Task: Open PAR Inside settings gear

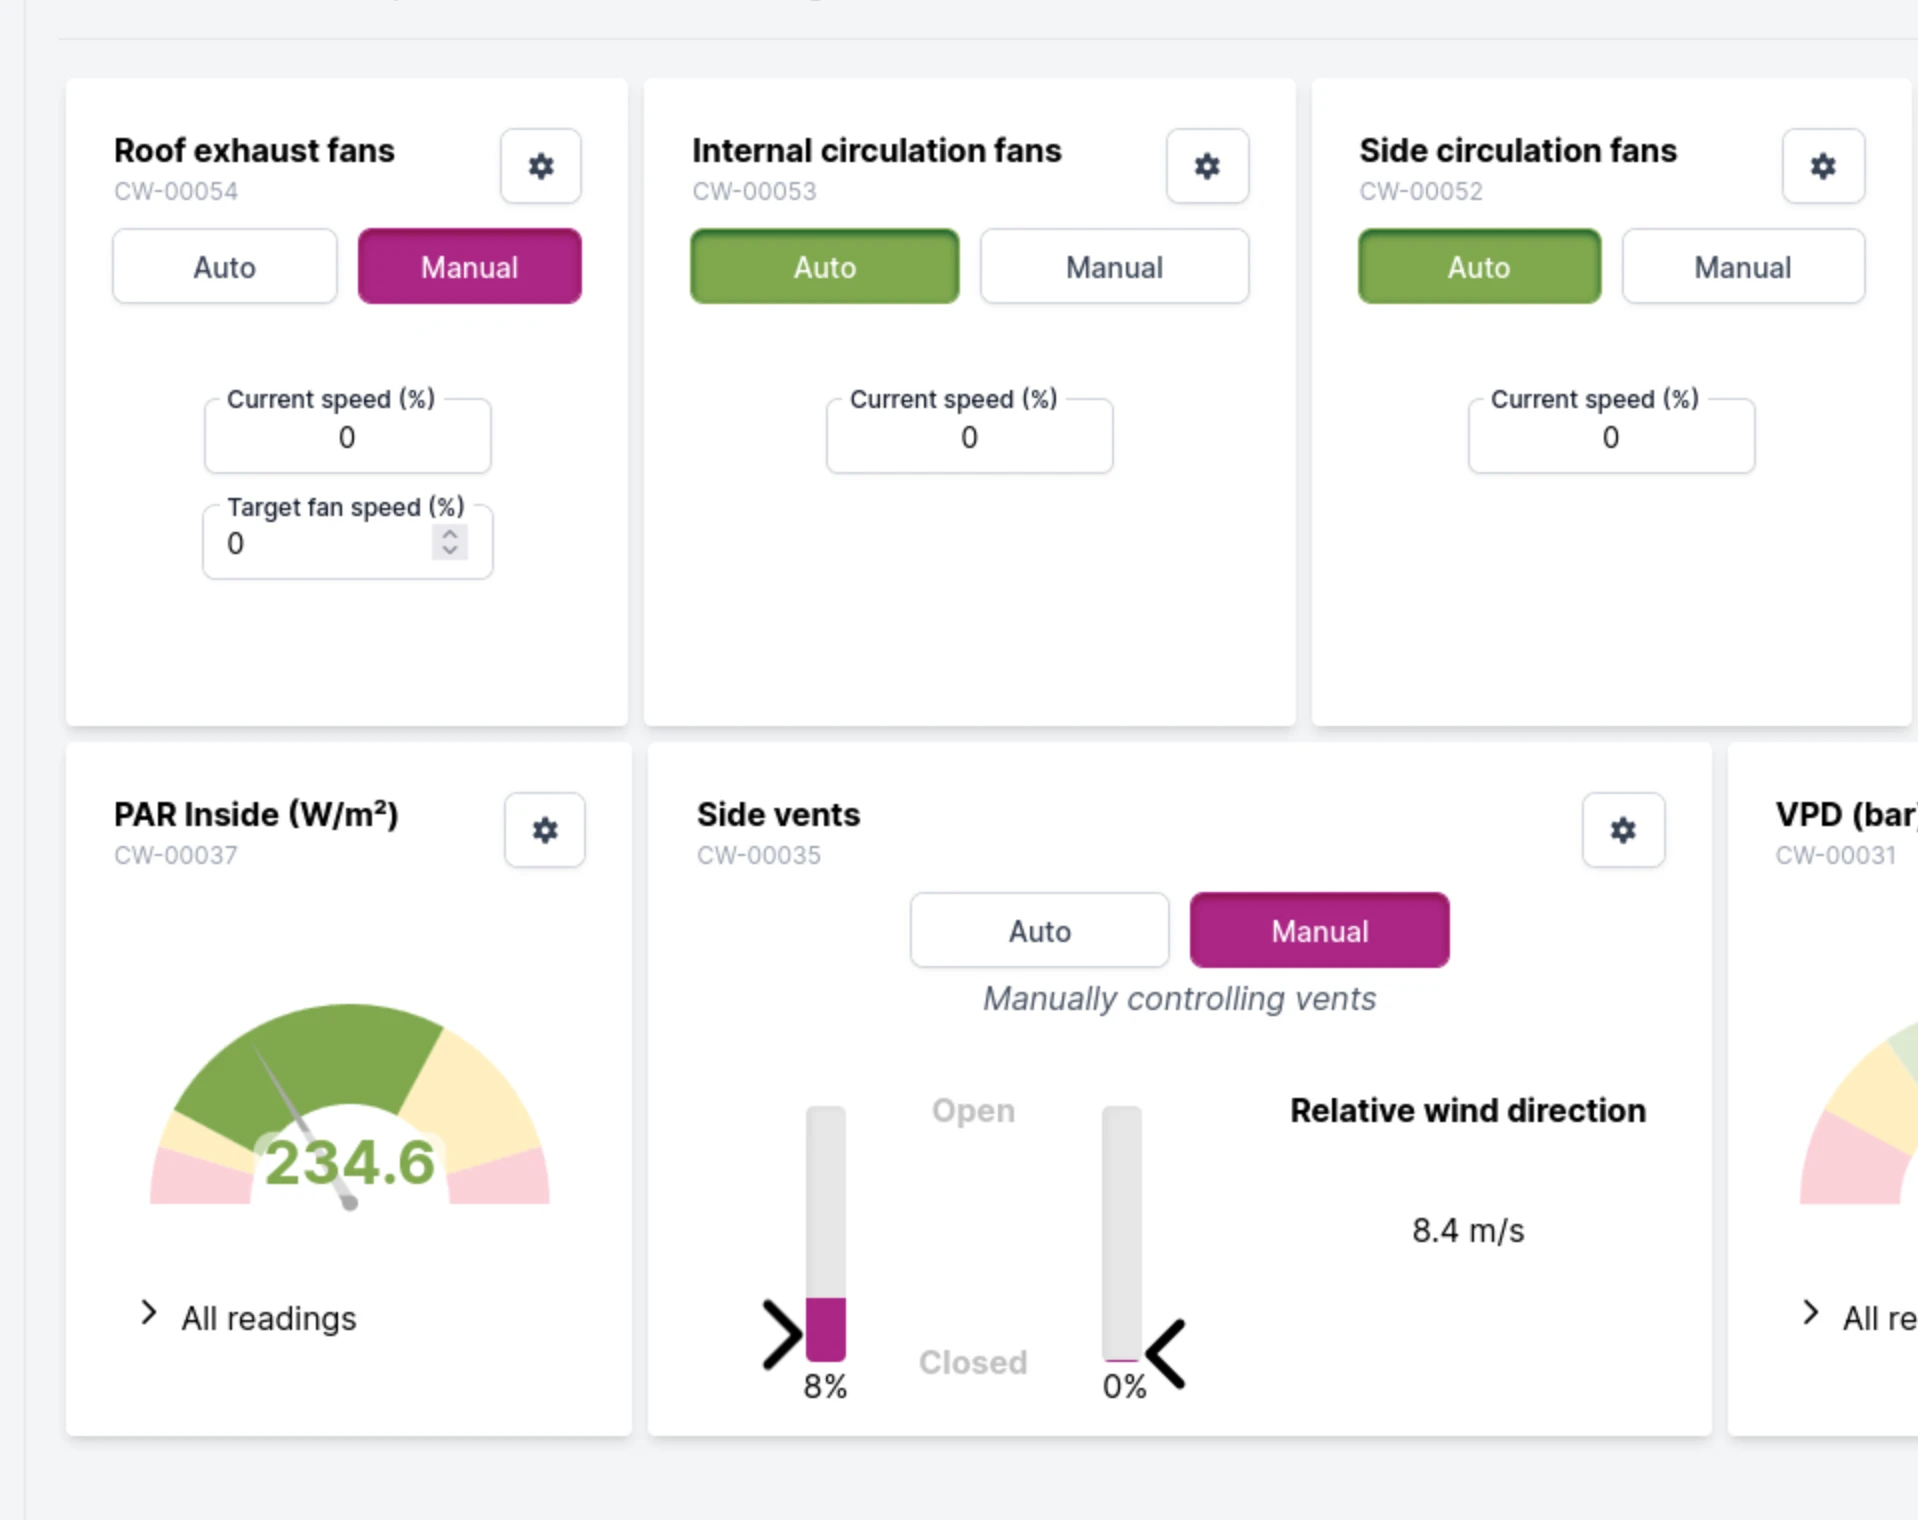Action: (x=544, y=830)
